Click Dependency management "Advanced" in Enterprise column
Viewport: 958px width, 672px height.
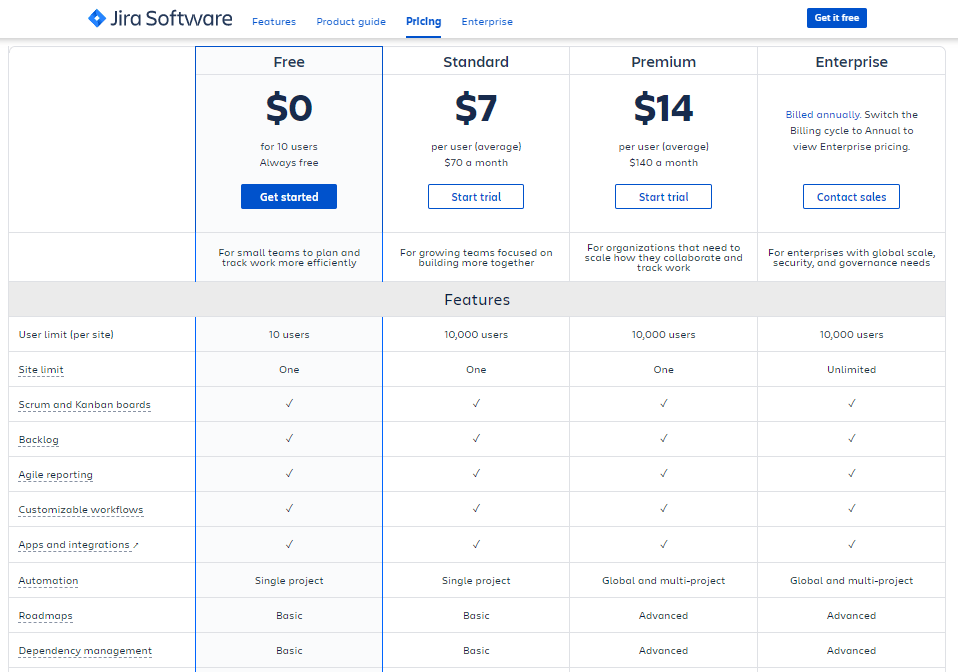click(x=852, y=651)
